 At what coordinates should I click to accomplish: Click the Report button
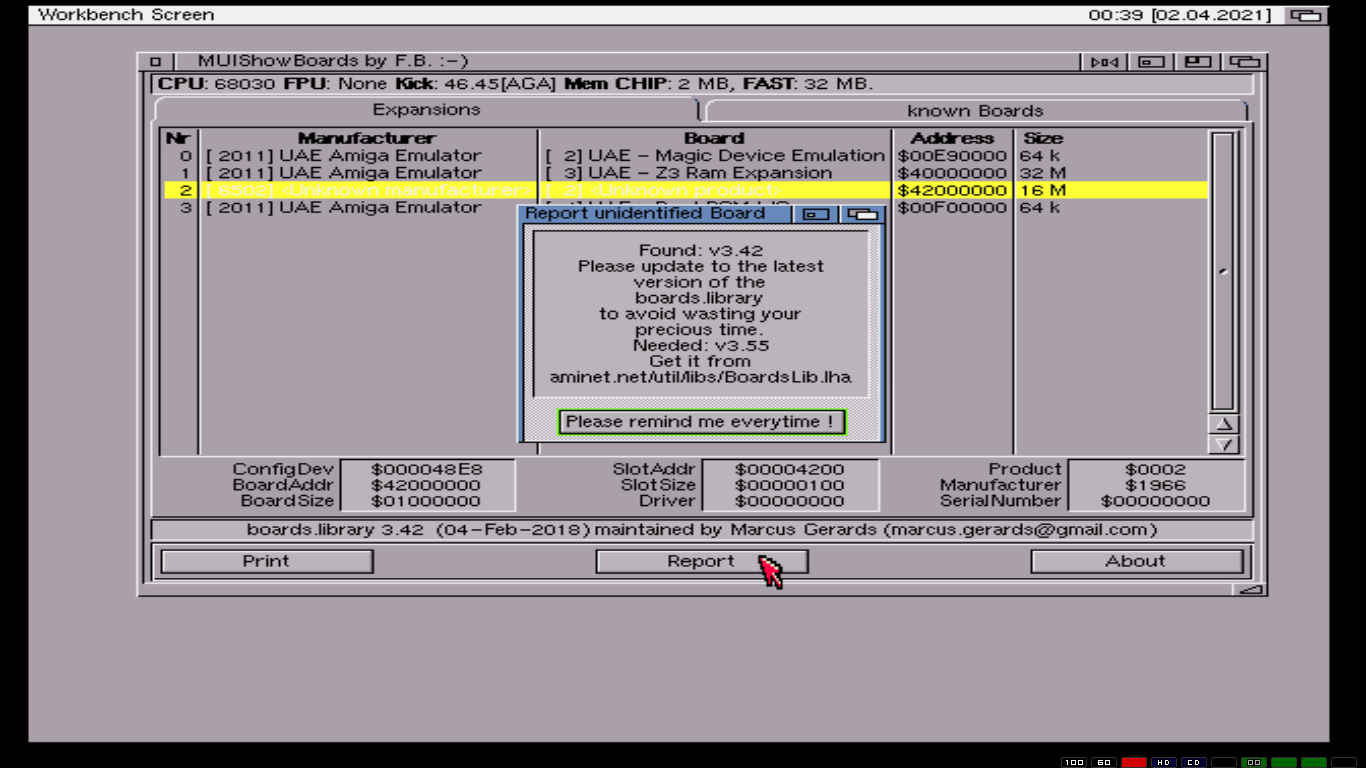tap(701, 562)
